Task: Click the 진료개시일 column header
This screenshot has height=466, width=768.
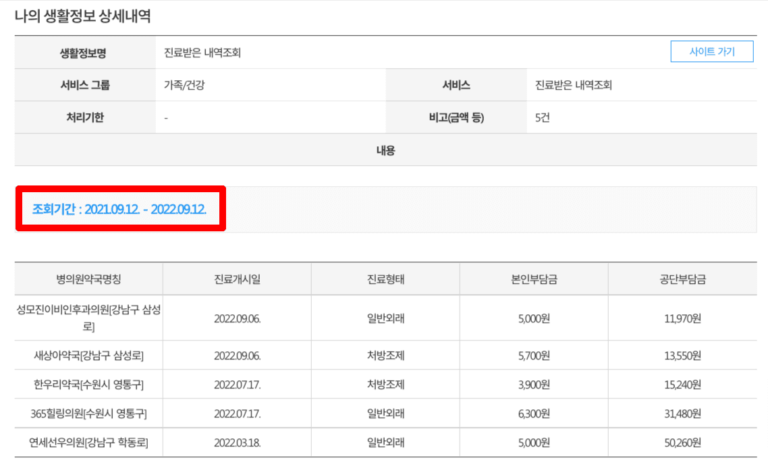Action: coord(237,279)
